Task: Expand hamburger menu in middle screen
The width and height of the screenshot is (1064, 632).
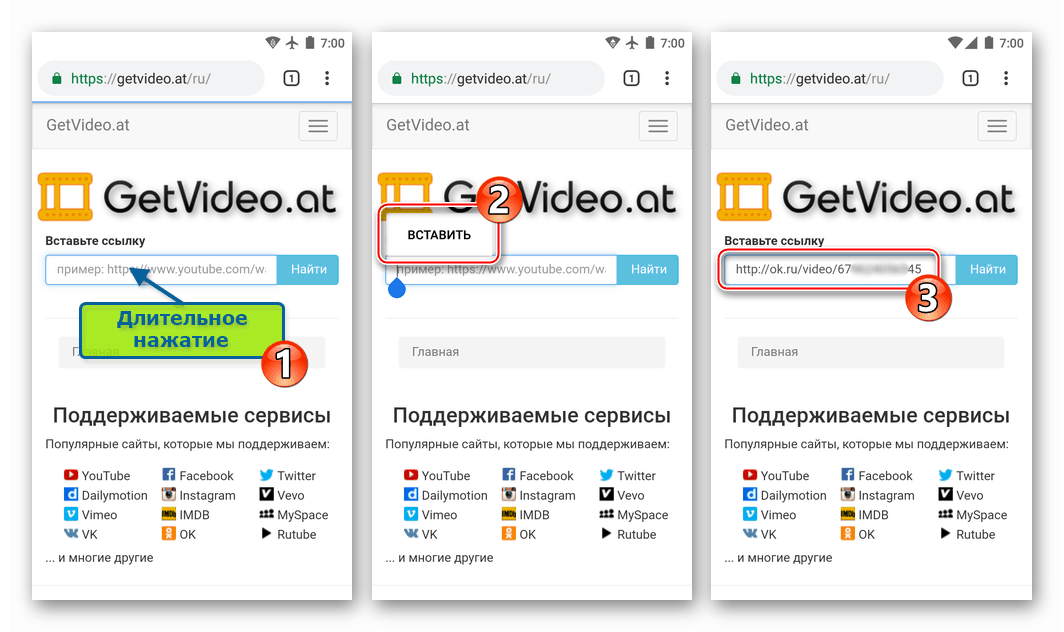Action: tap(658, 126)
